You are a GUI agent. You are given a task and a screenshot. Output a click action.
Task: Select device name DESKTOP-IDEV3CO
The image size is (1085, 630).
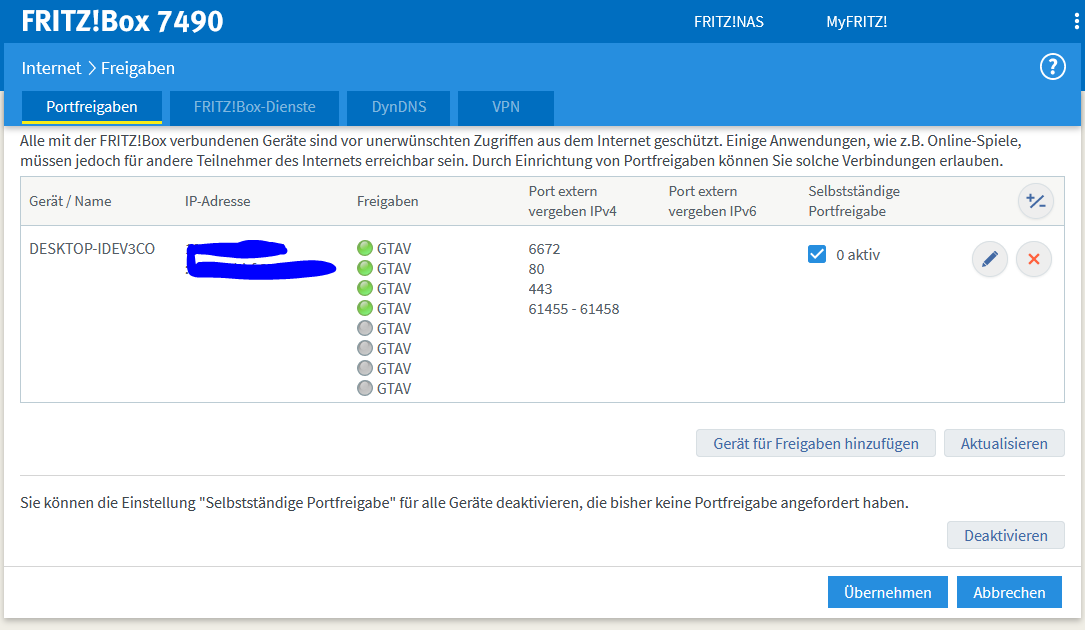[x=92, y=249]
